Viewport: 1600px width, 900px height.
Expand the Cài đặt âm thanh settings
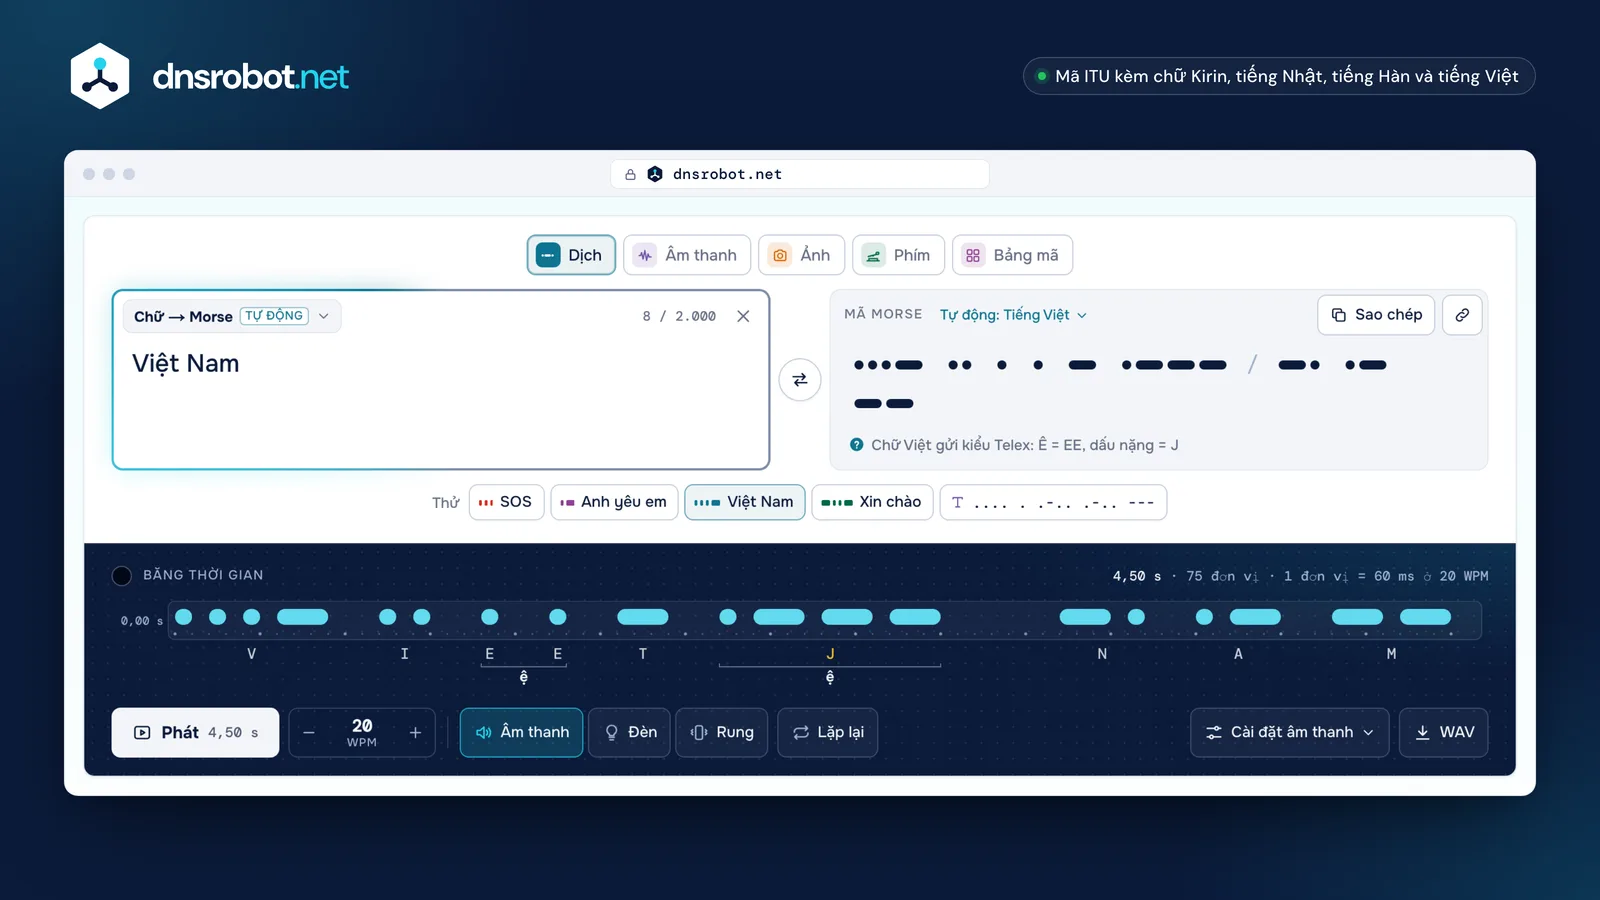coord(1290,733)
